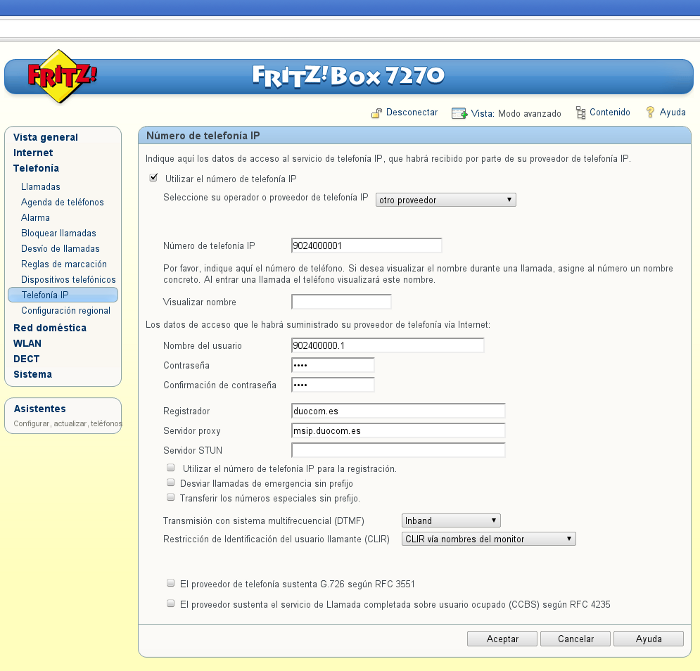700x671 pixels.
Task: Select Telefonía IP menu item
Action: (x=63, y=295)
